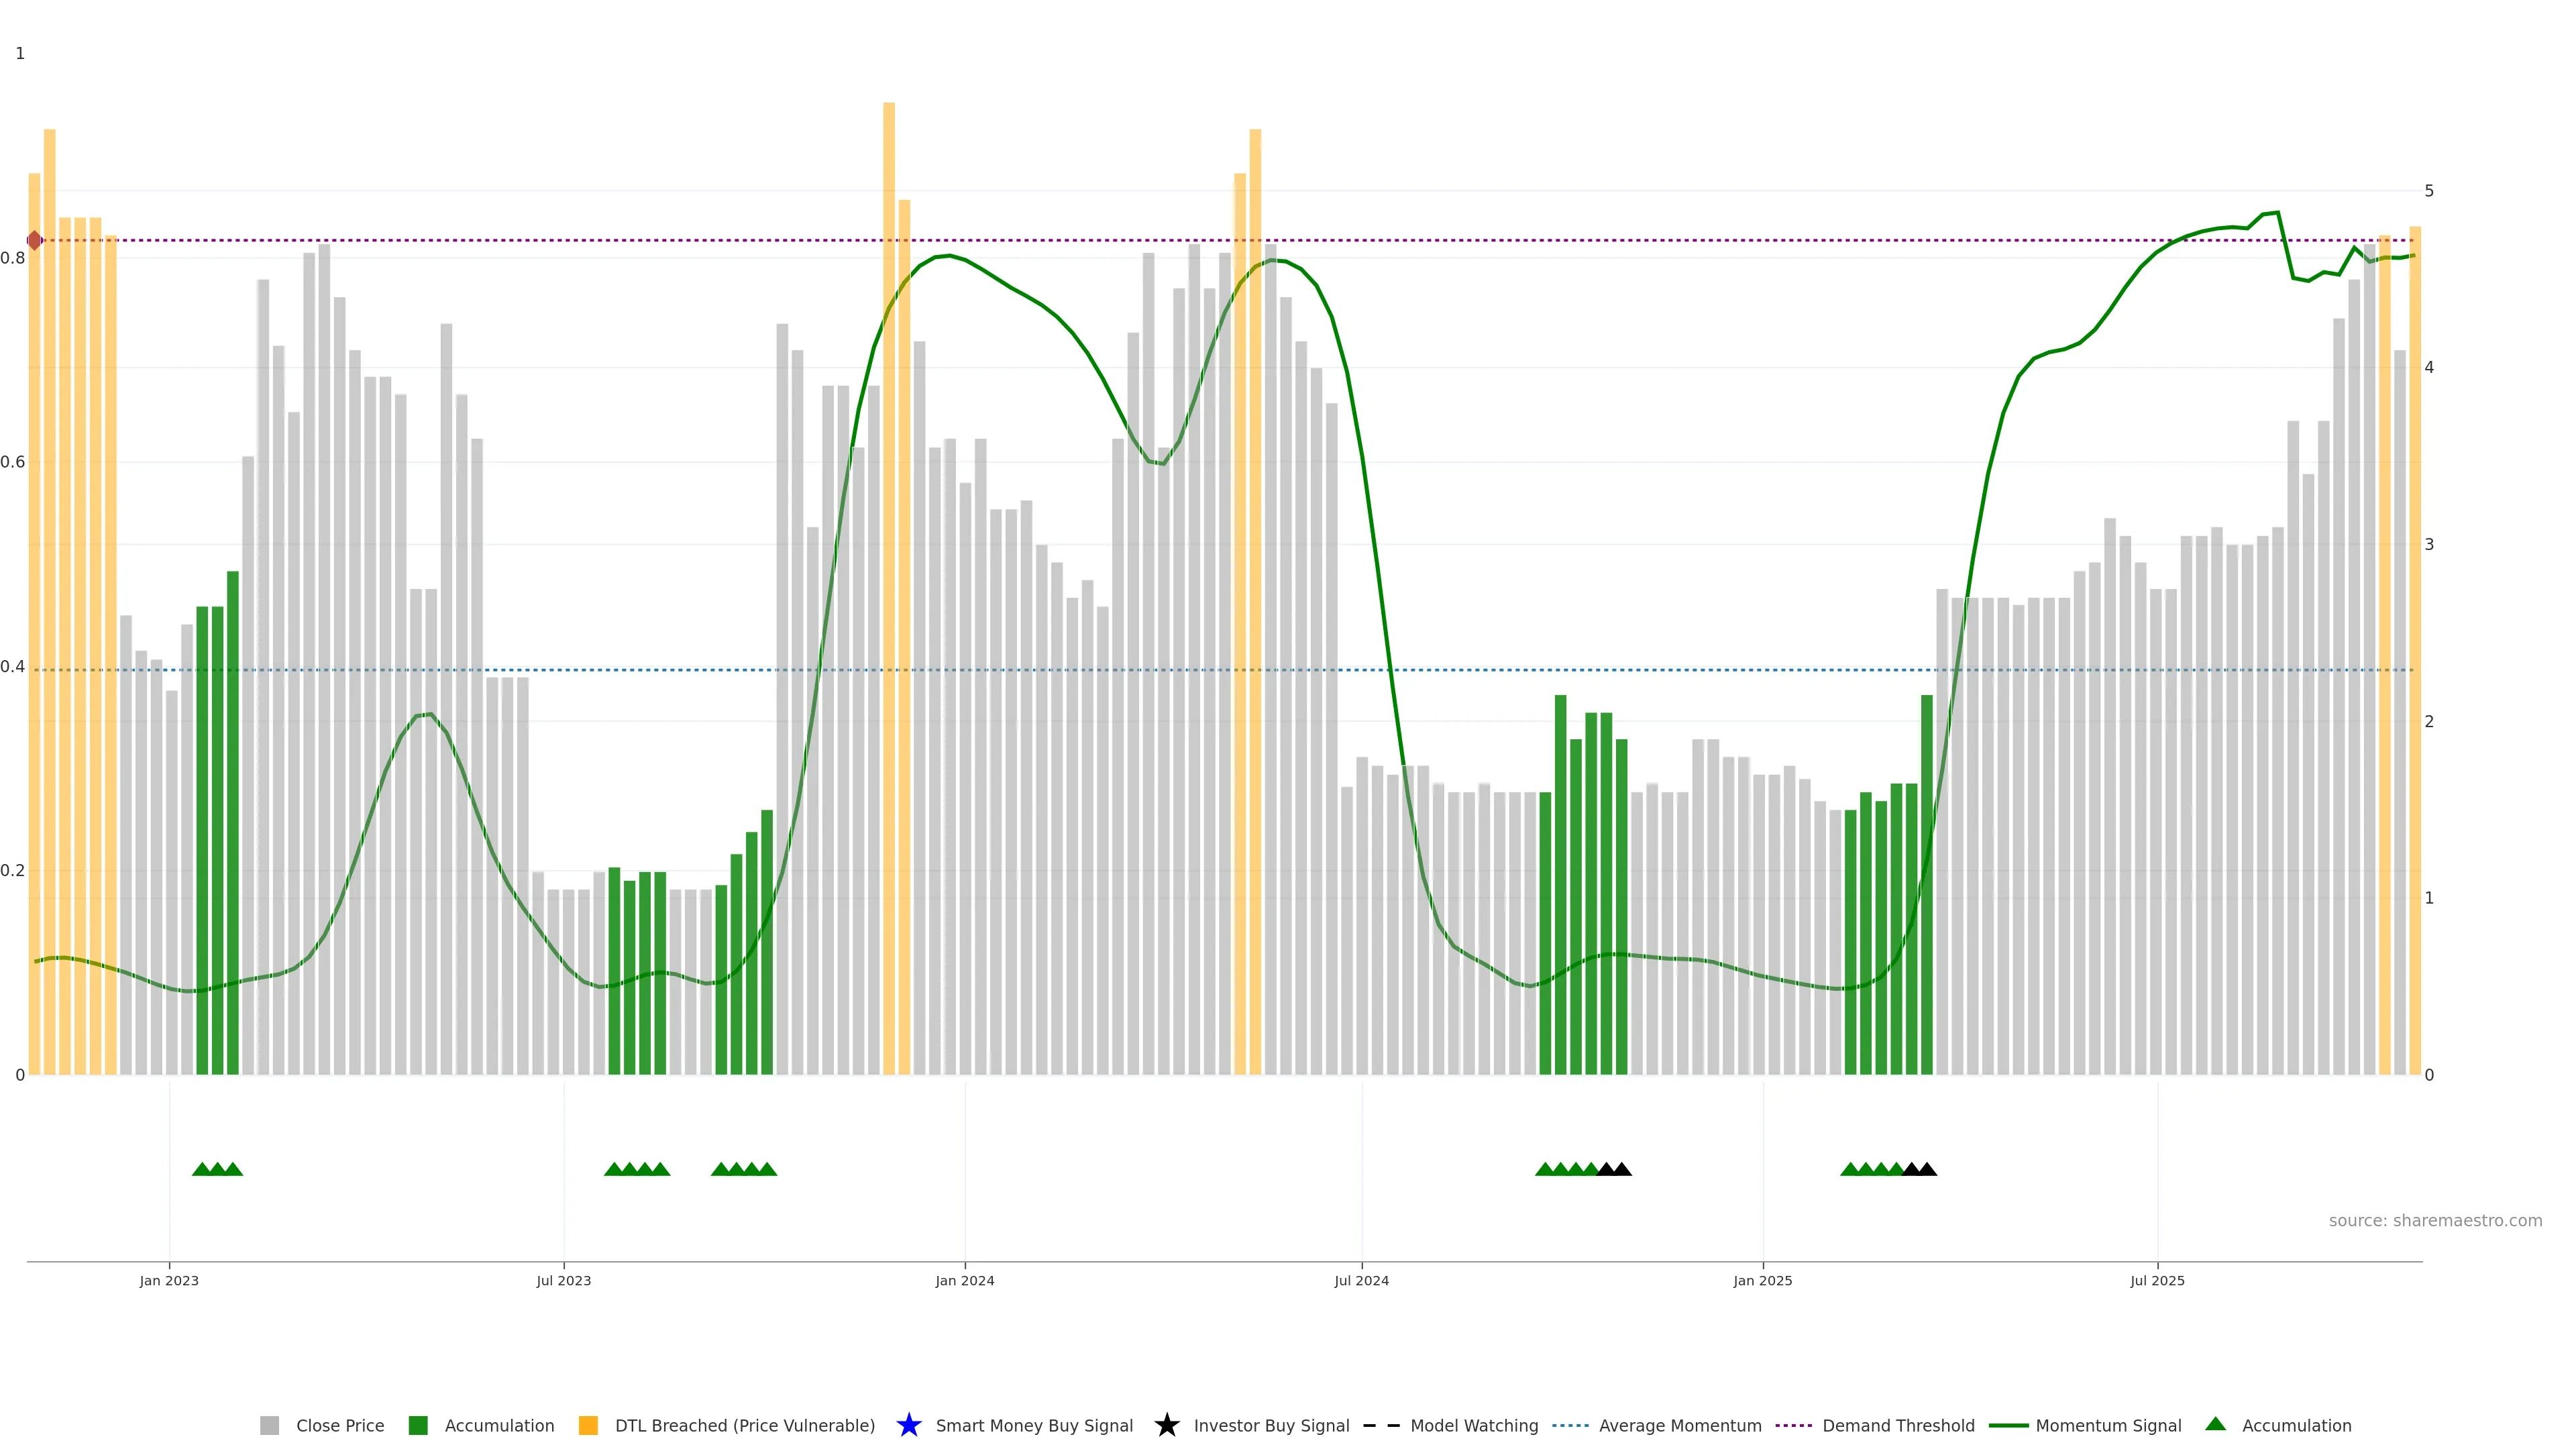Image resolution: width=2576 pixels, height=1449 pixels.
Task: Toggle the Accumulation label beside the green square
Action: [499, 1425]
